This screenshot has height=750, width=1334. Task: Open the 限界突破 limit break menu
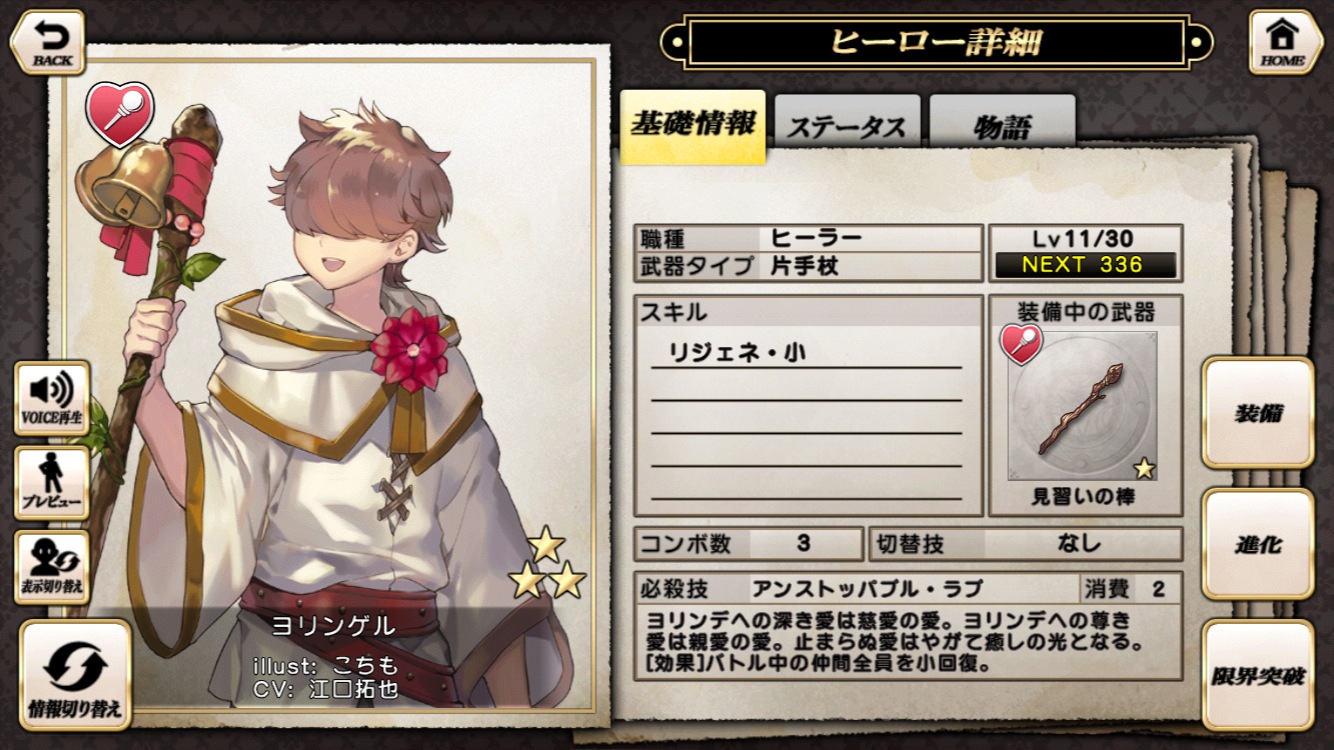[x=1257, y=675]
